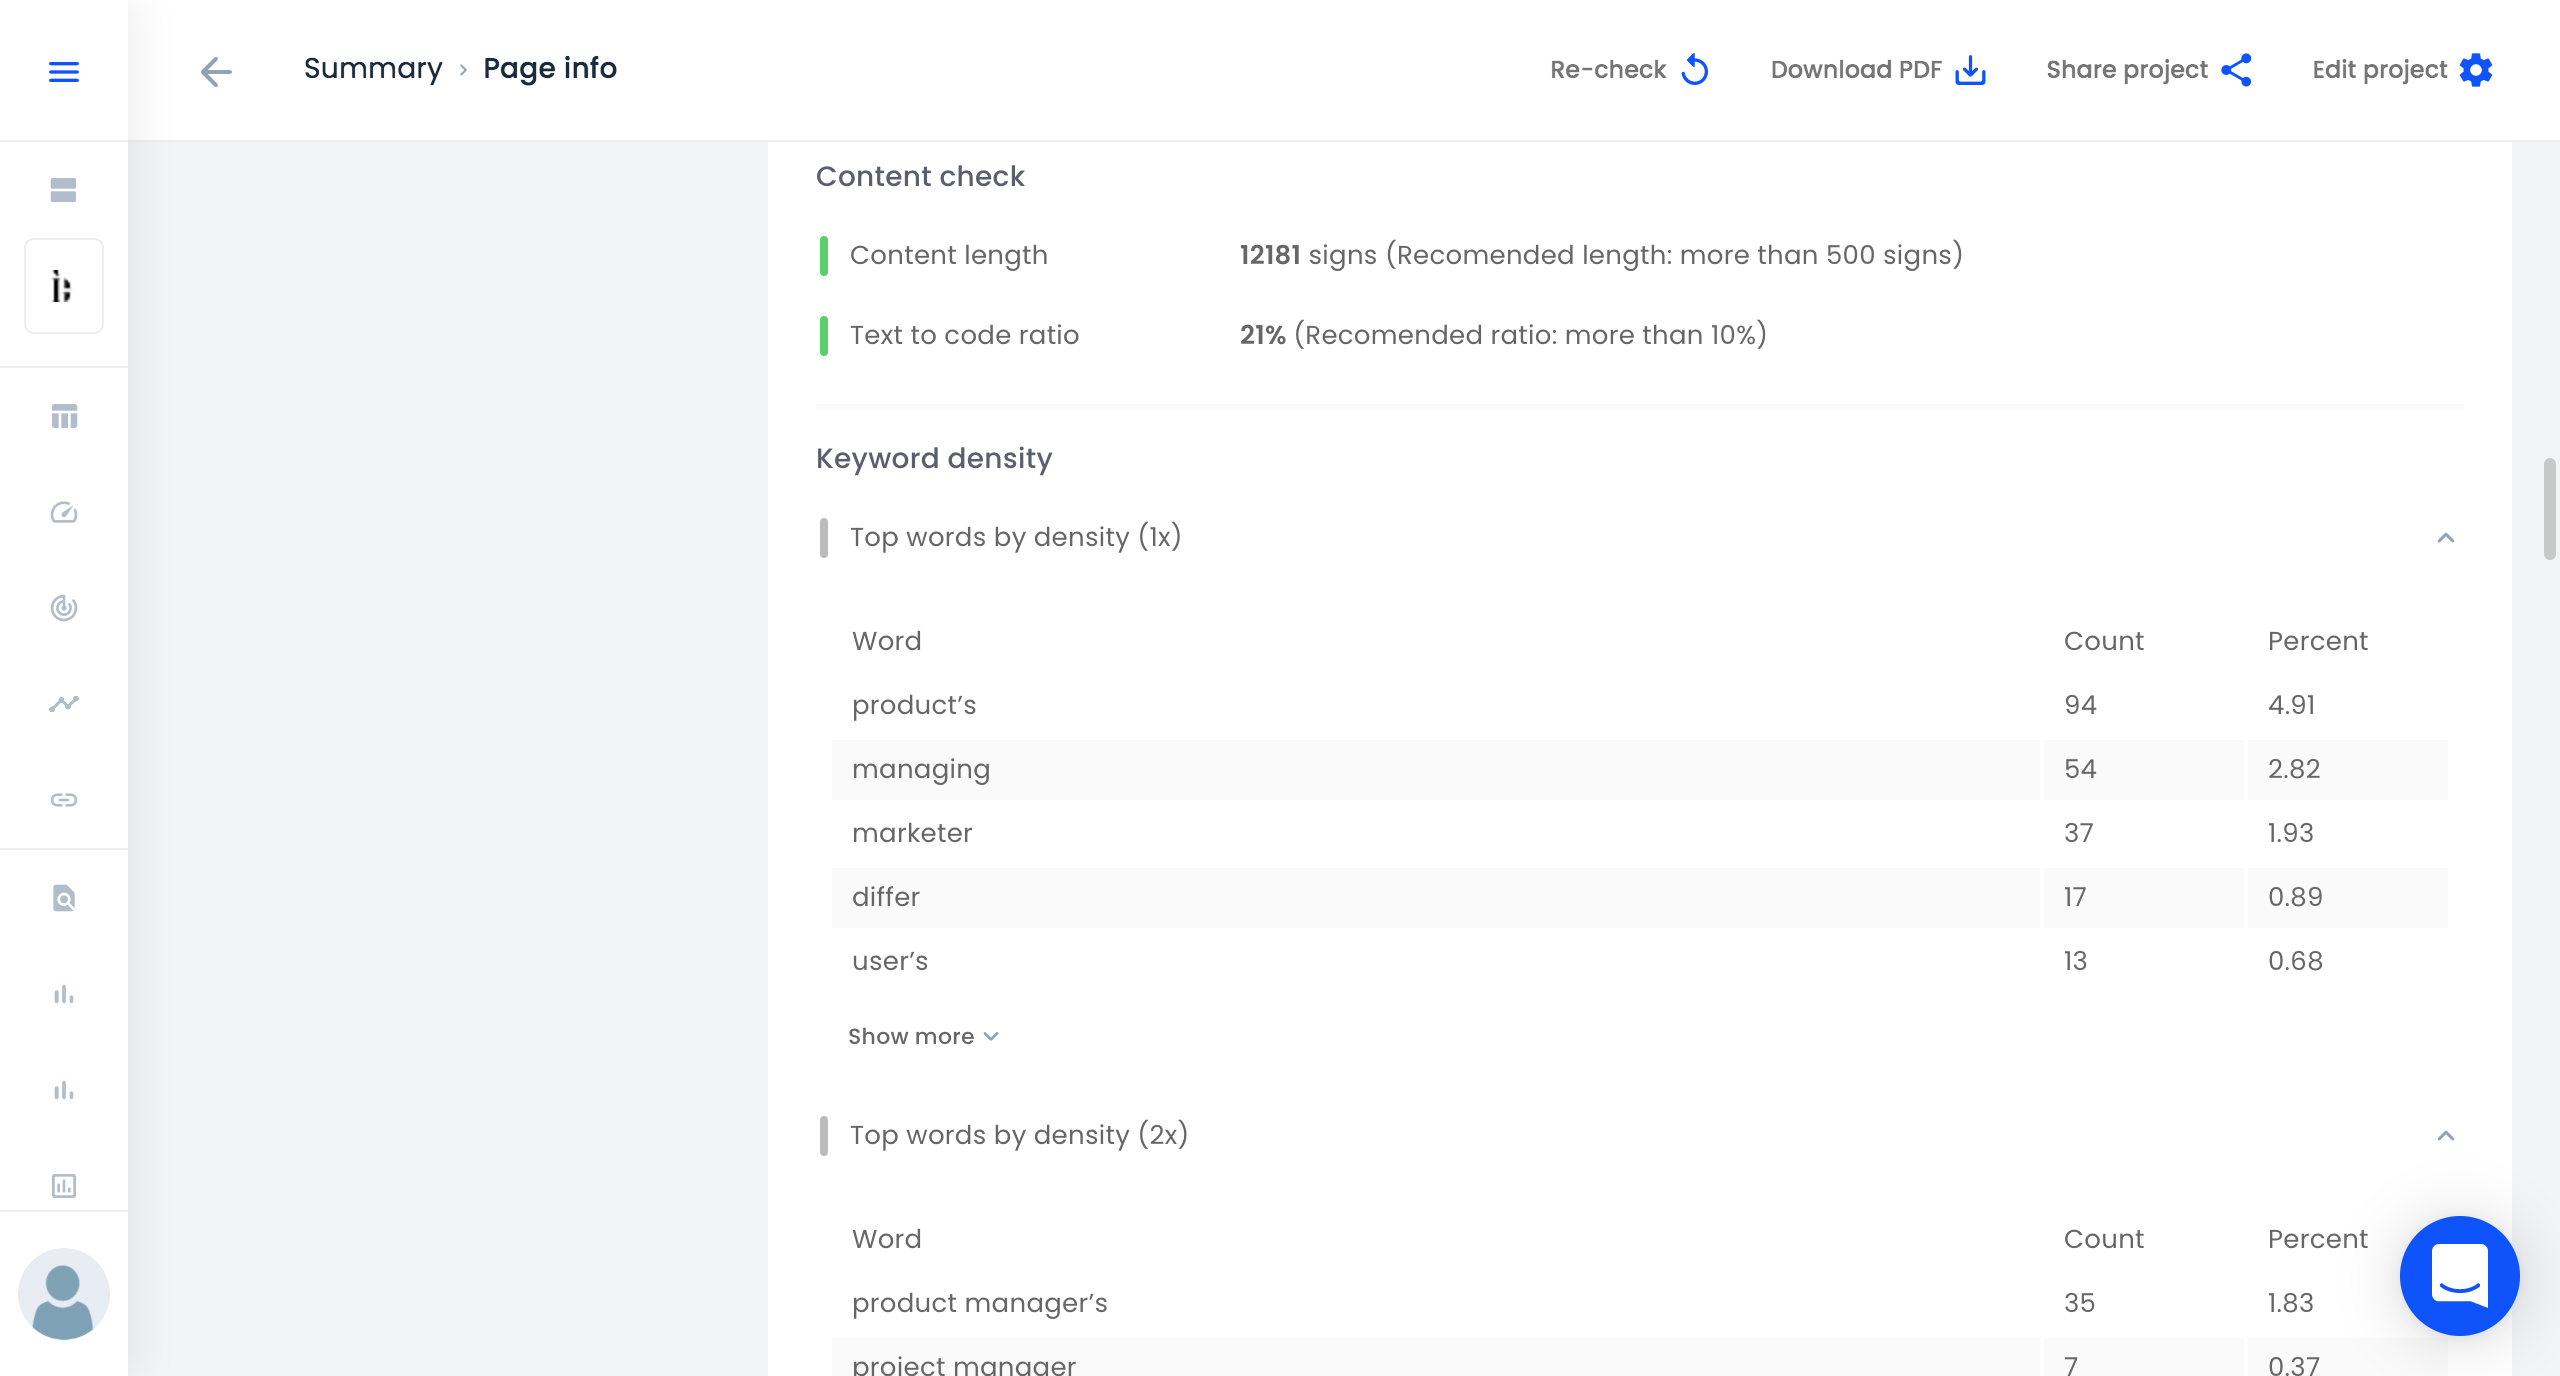The width and height of the screenshot is (2560, 1376).
Task: Click percent value 2.82
Action: coord(2294,769)
